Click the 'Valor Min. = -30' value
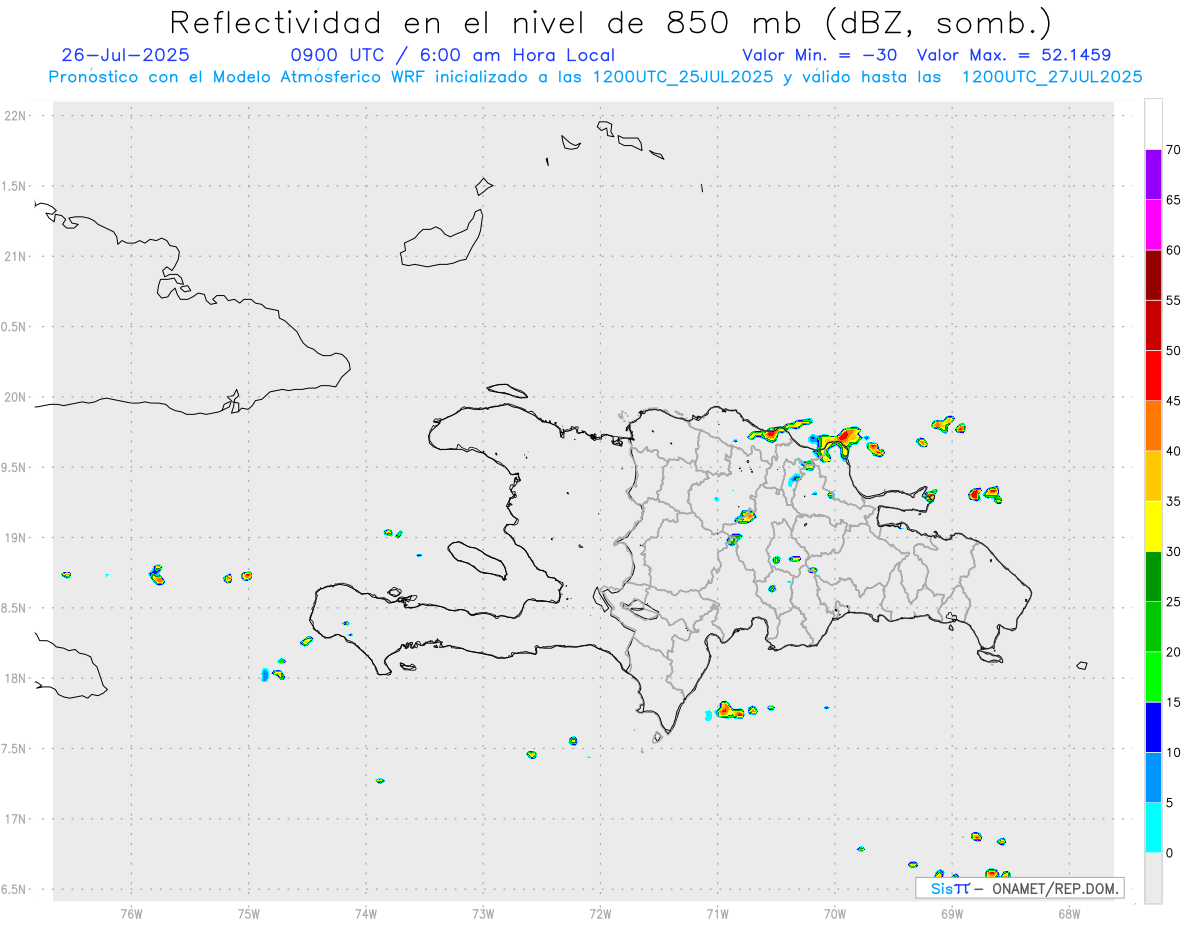Screen dimensions: 1200x927 coord(820,55)
